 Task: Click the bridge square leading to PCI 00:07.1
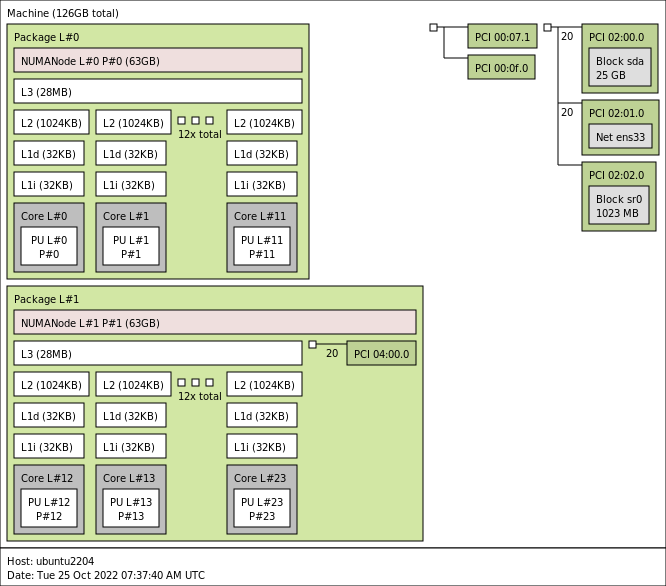433,27
